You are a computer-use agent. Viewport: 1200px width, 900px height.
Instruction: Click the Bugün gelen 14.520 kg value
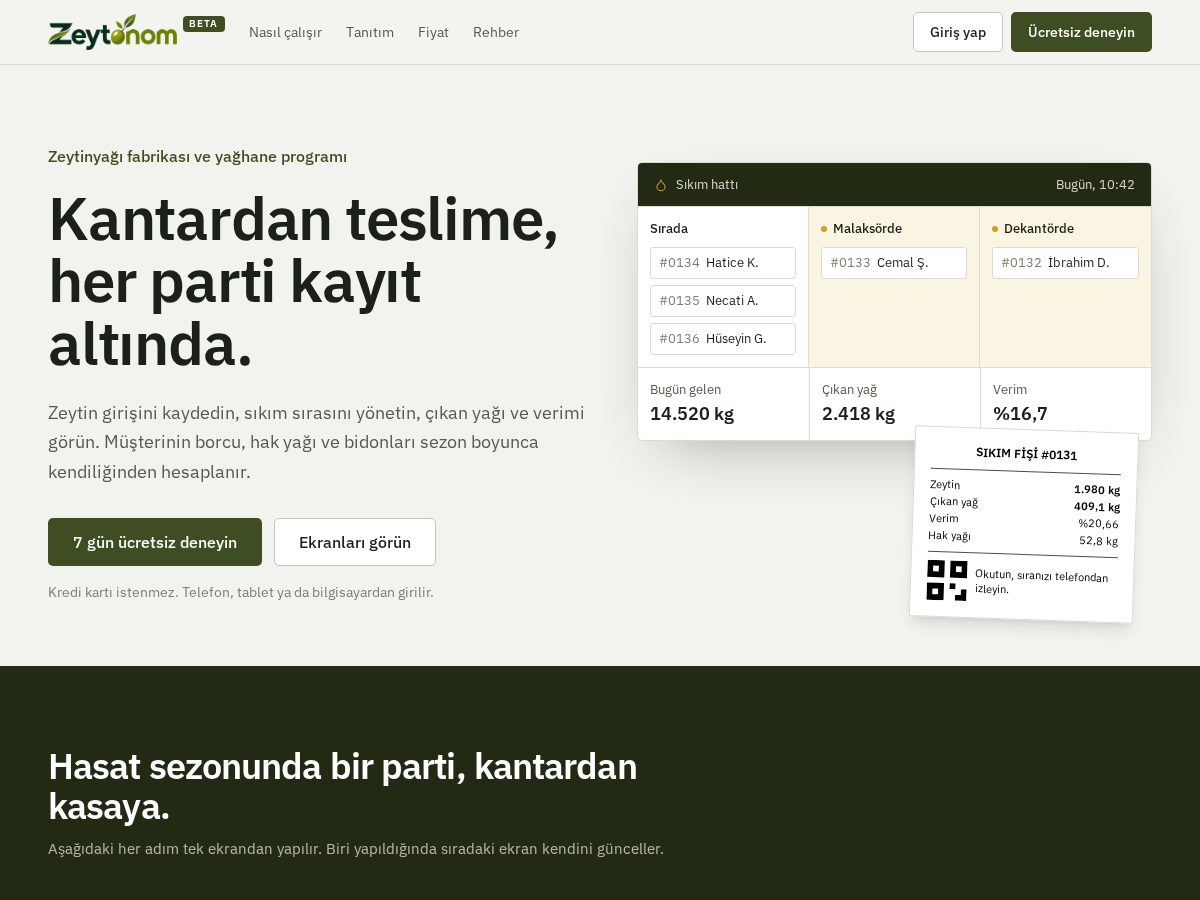(692, 414)
